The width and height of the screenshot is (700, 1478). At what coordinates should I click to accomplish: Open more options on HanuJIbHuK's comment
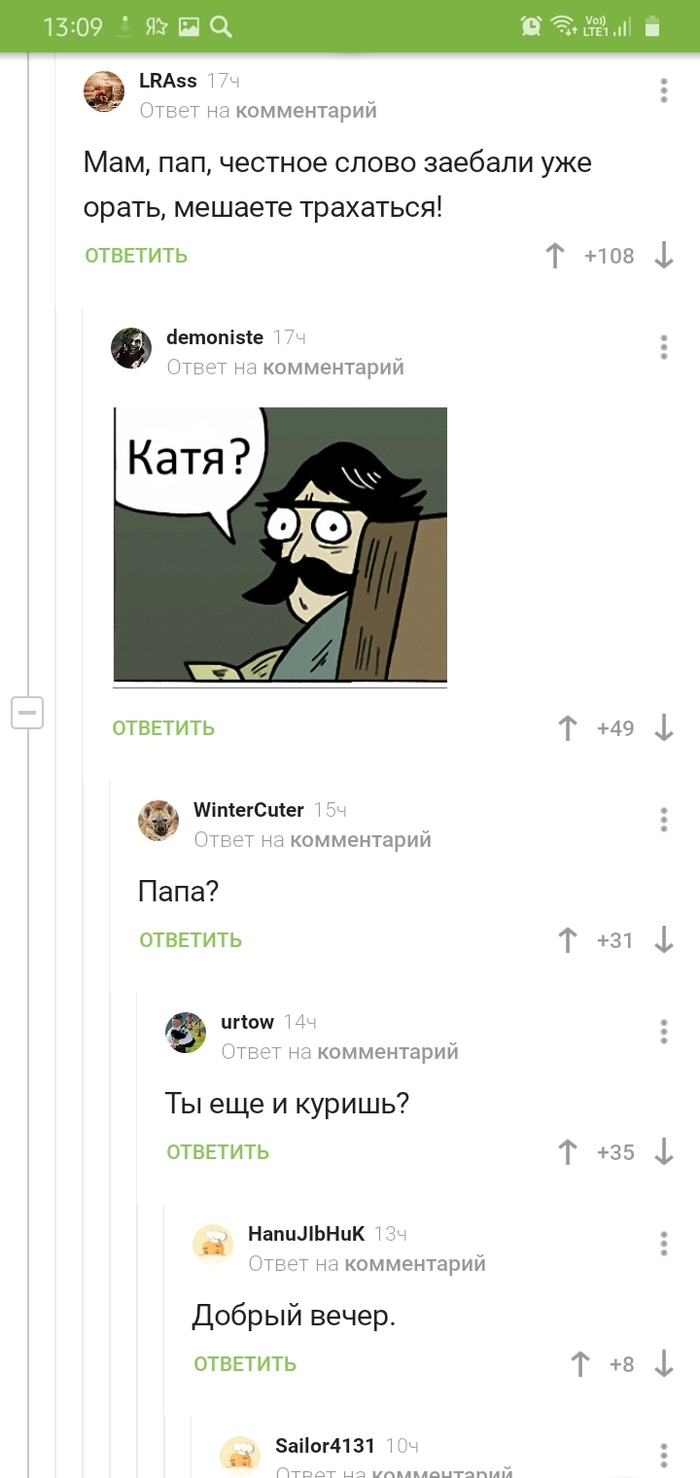coord(664,1243)
